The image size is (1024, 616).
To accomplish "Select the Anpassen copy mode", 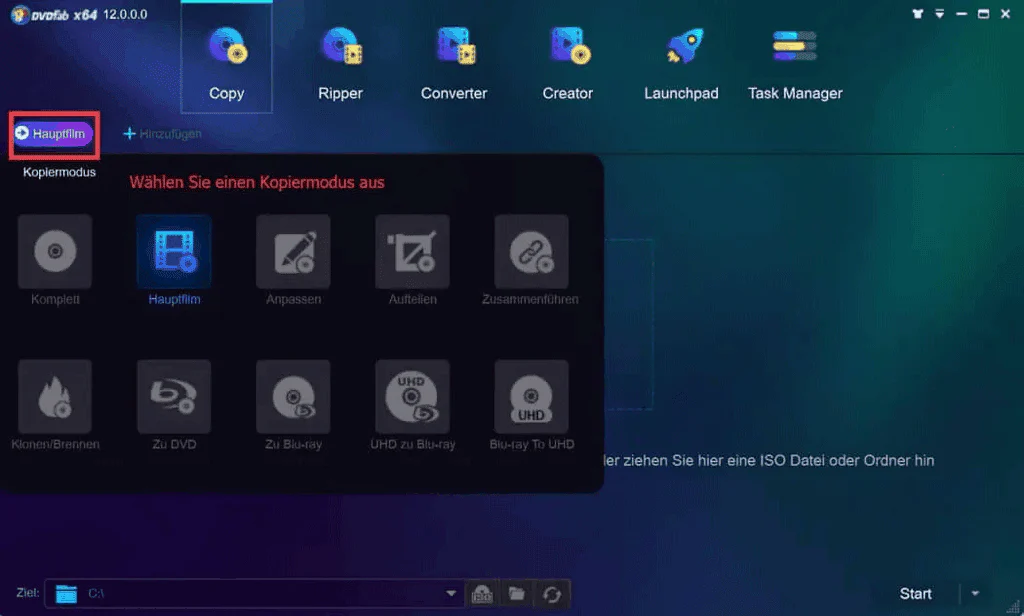I will (x=293, y=251).
